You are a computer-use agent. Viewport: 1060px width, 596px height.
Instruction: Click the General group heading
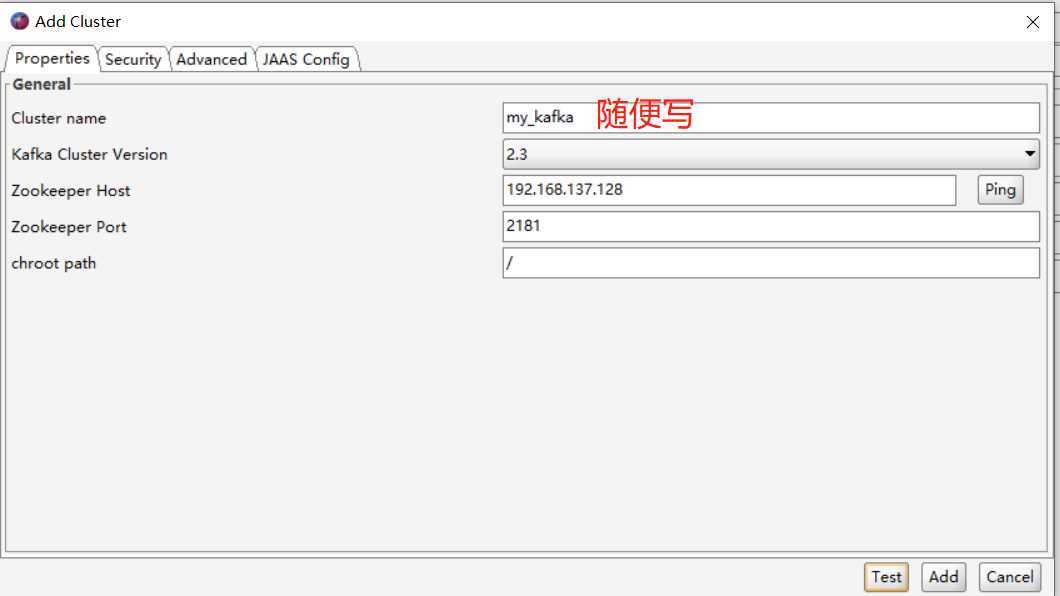[41, 84]
